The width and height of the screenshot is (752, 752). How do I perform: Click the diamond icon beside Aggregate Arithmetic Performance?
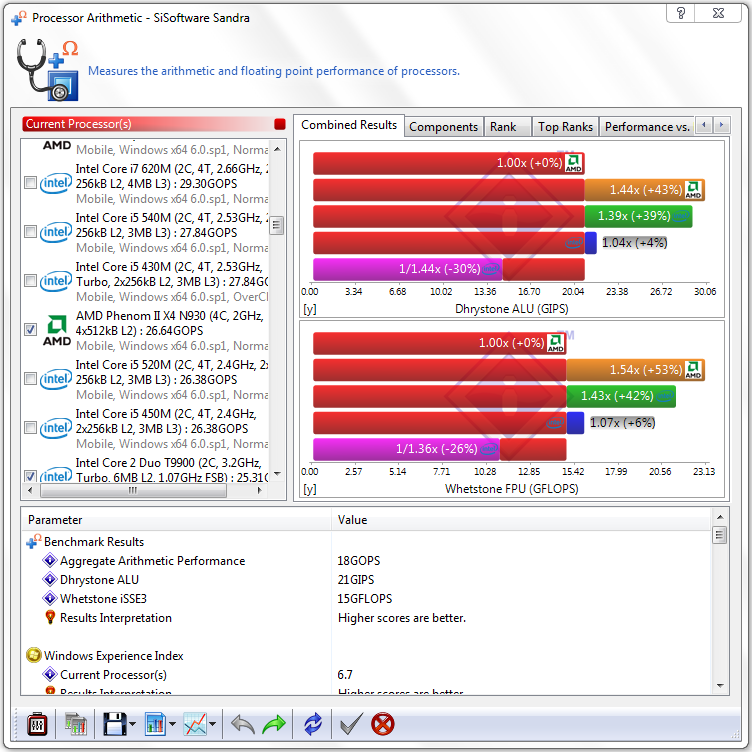tap(50, 560)
